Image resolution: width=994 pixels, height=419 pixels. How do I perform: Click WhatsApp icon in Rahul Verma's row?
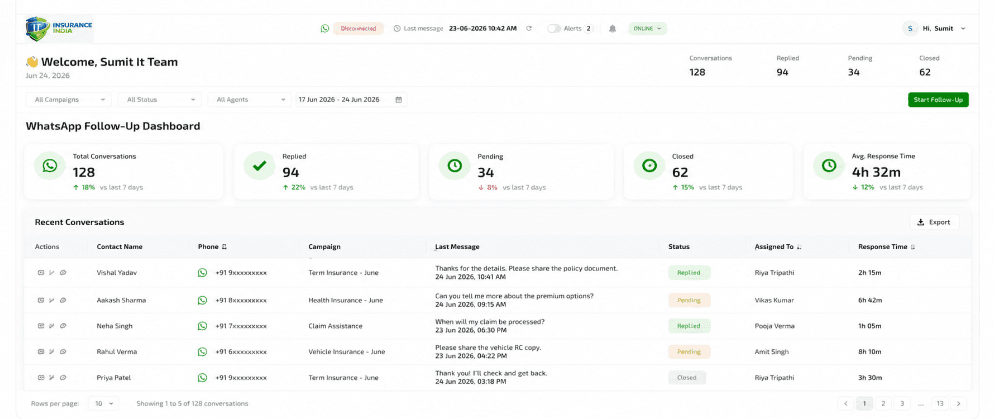(202, 351)
